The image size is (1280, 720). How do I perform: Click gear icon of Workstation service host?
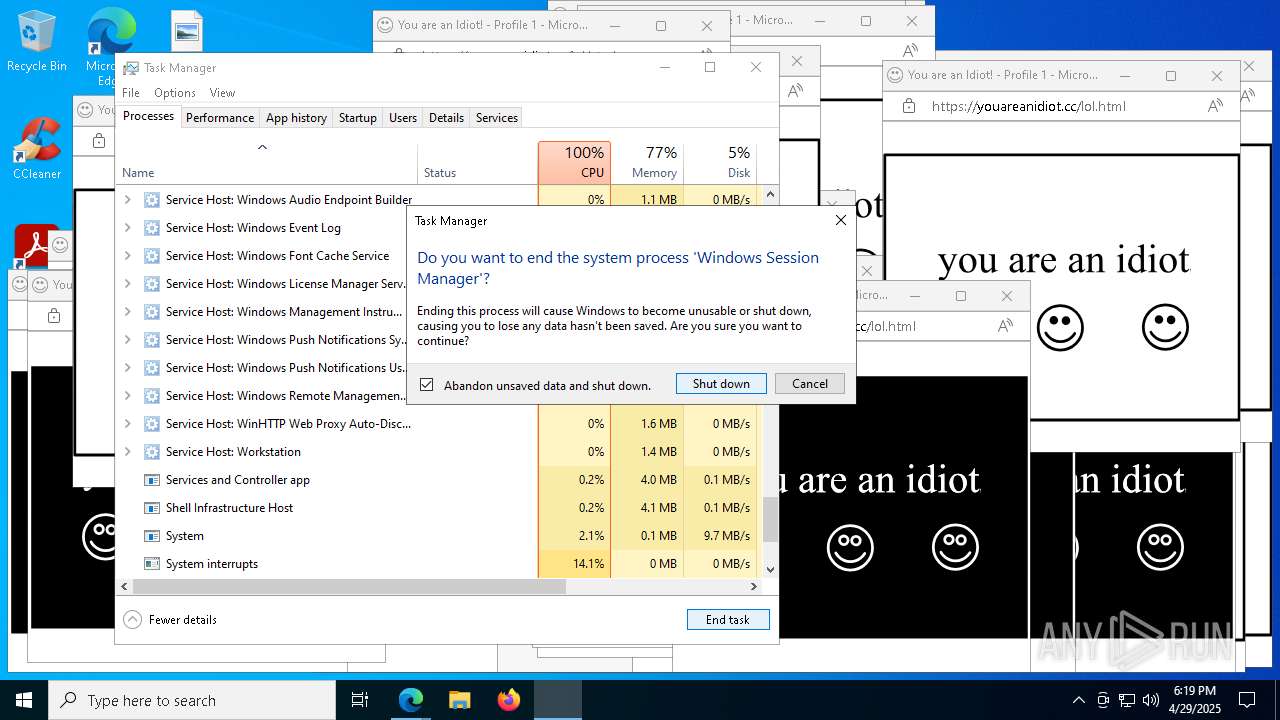[x=152, y=452]
